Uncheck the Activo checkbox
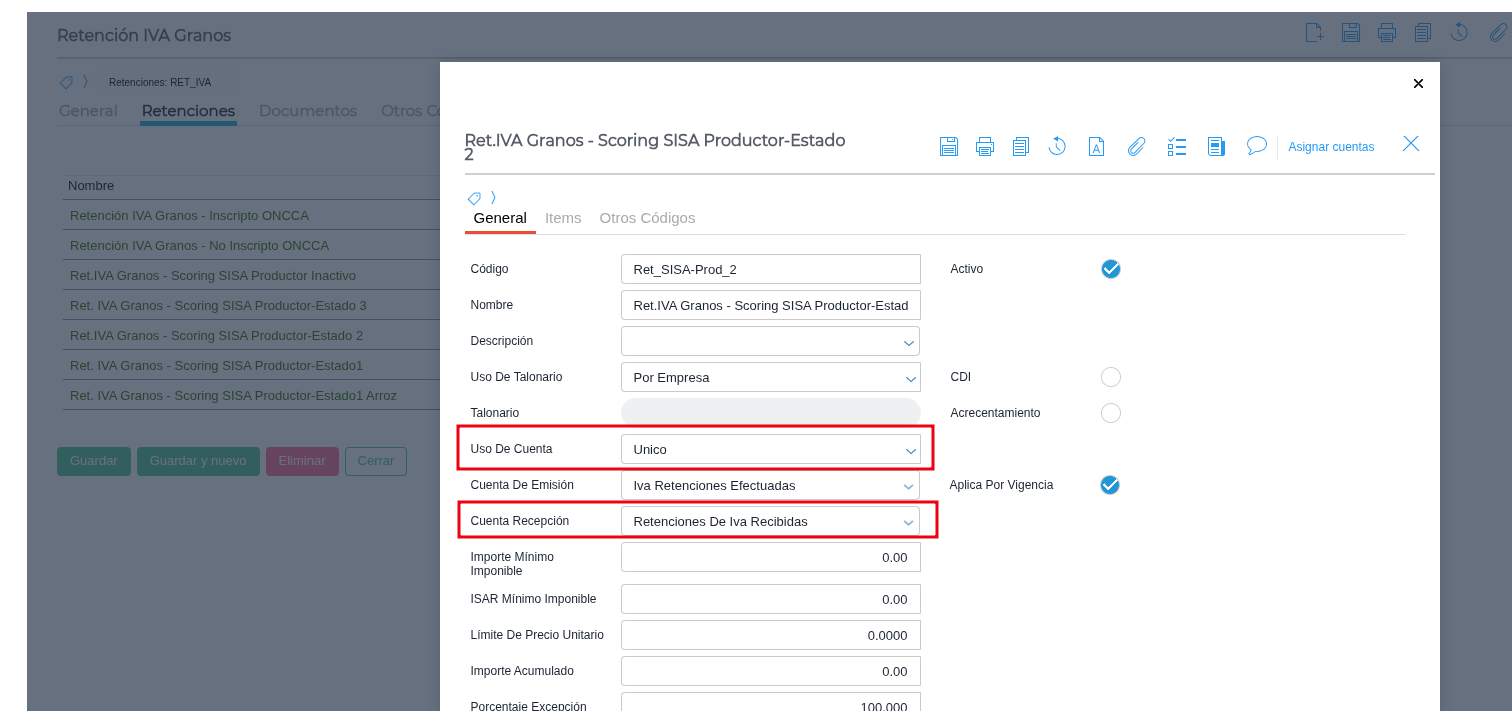Screen dimensions: 1512x711 (1110, 269)
